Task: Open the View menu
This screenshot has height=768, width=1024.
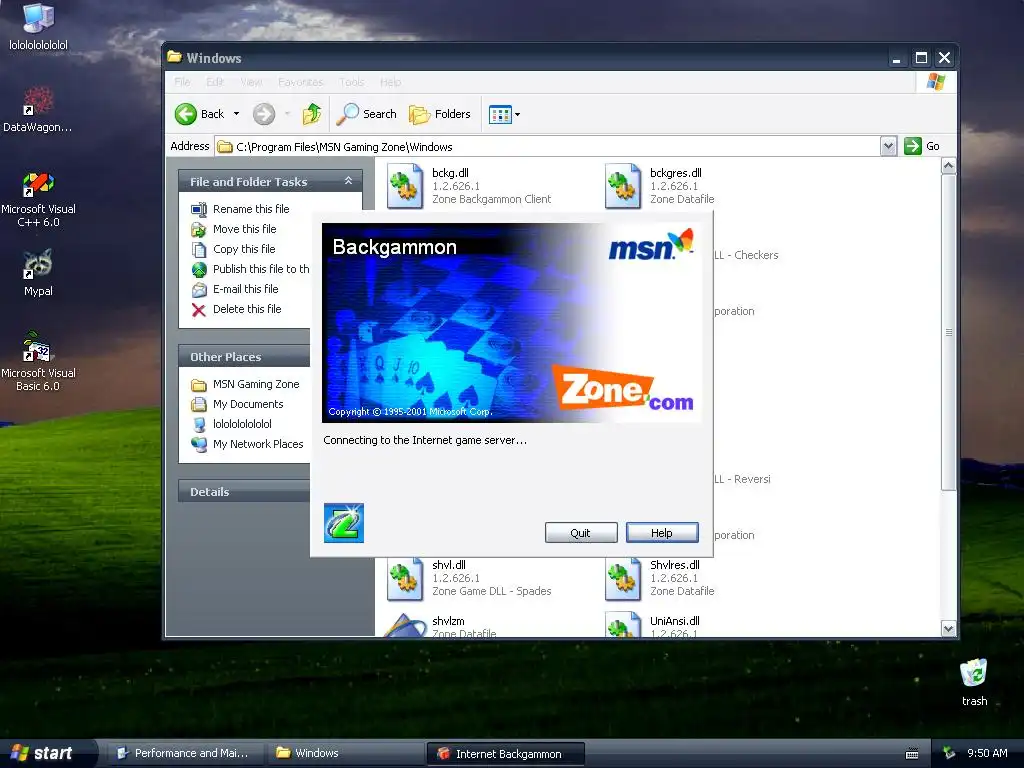Action: [251, 82]
